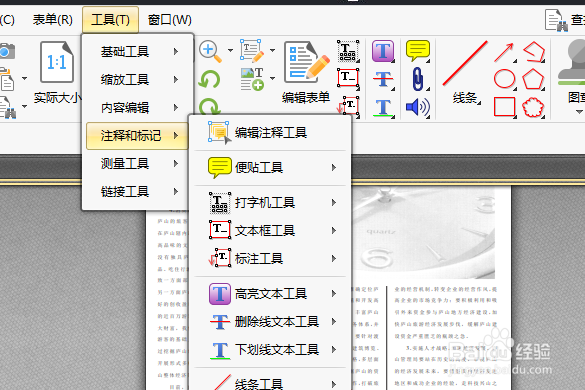The height and width of the screenshot is (390, 585).
Task: Open the 工具(T) menu
Action: [110, 20]
